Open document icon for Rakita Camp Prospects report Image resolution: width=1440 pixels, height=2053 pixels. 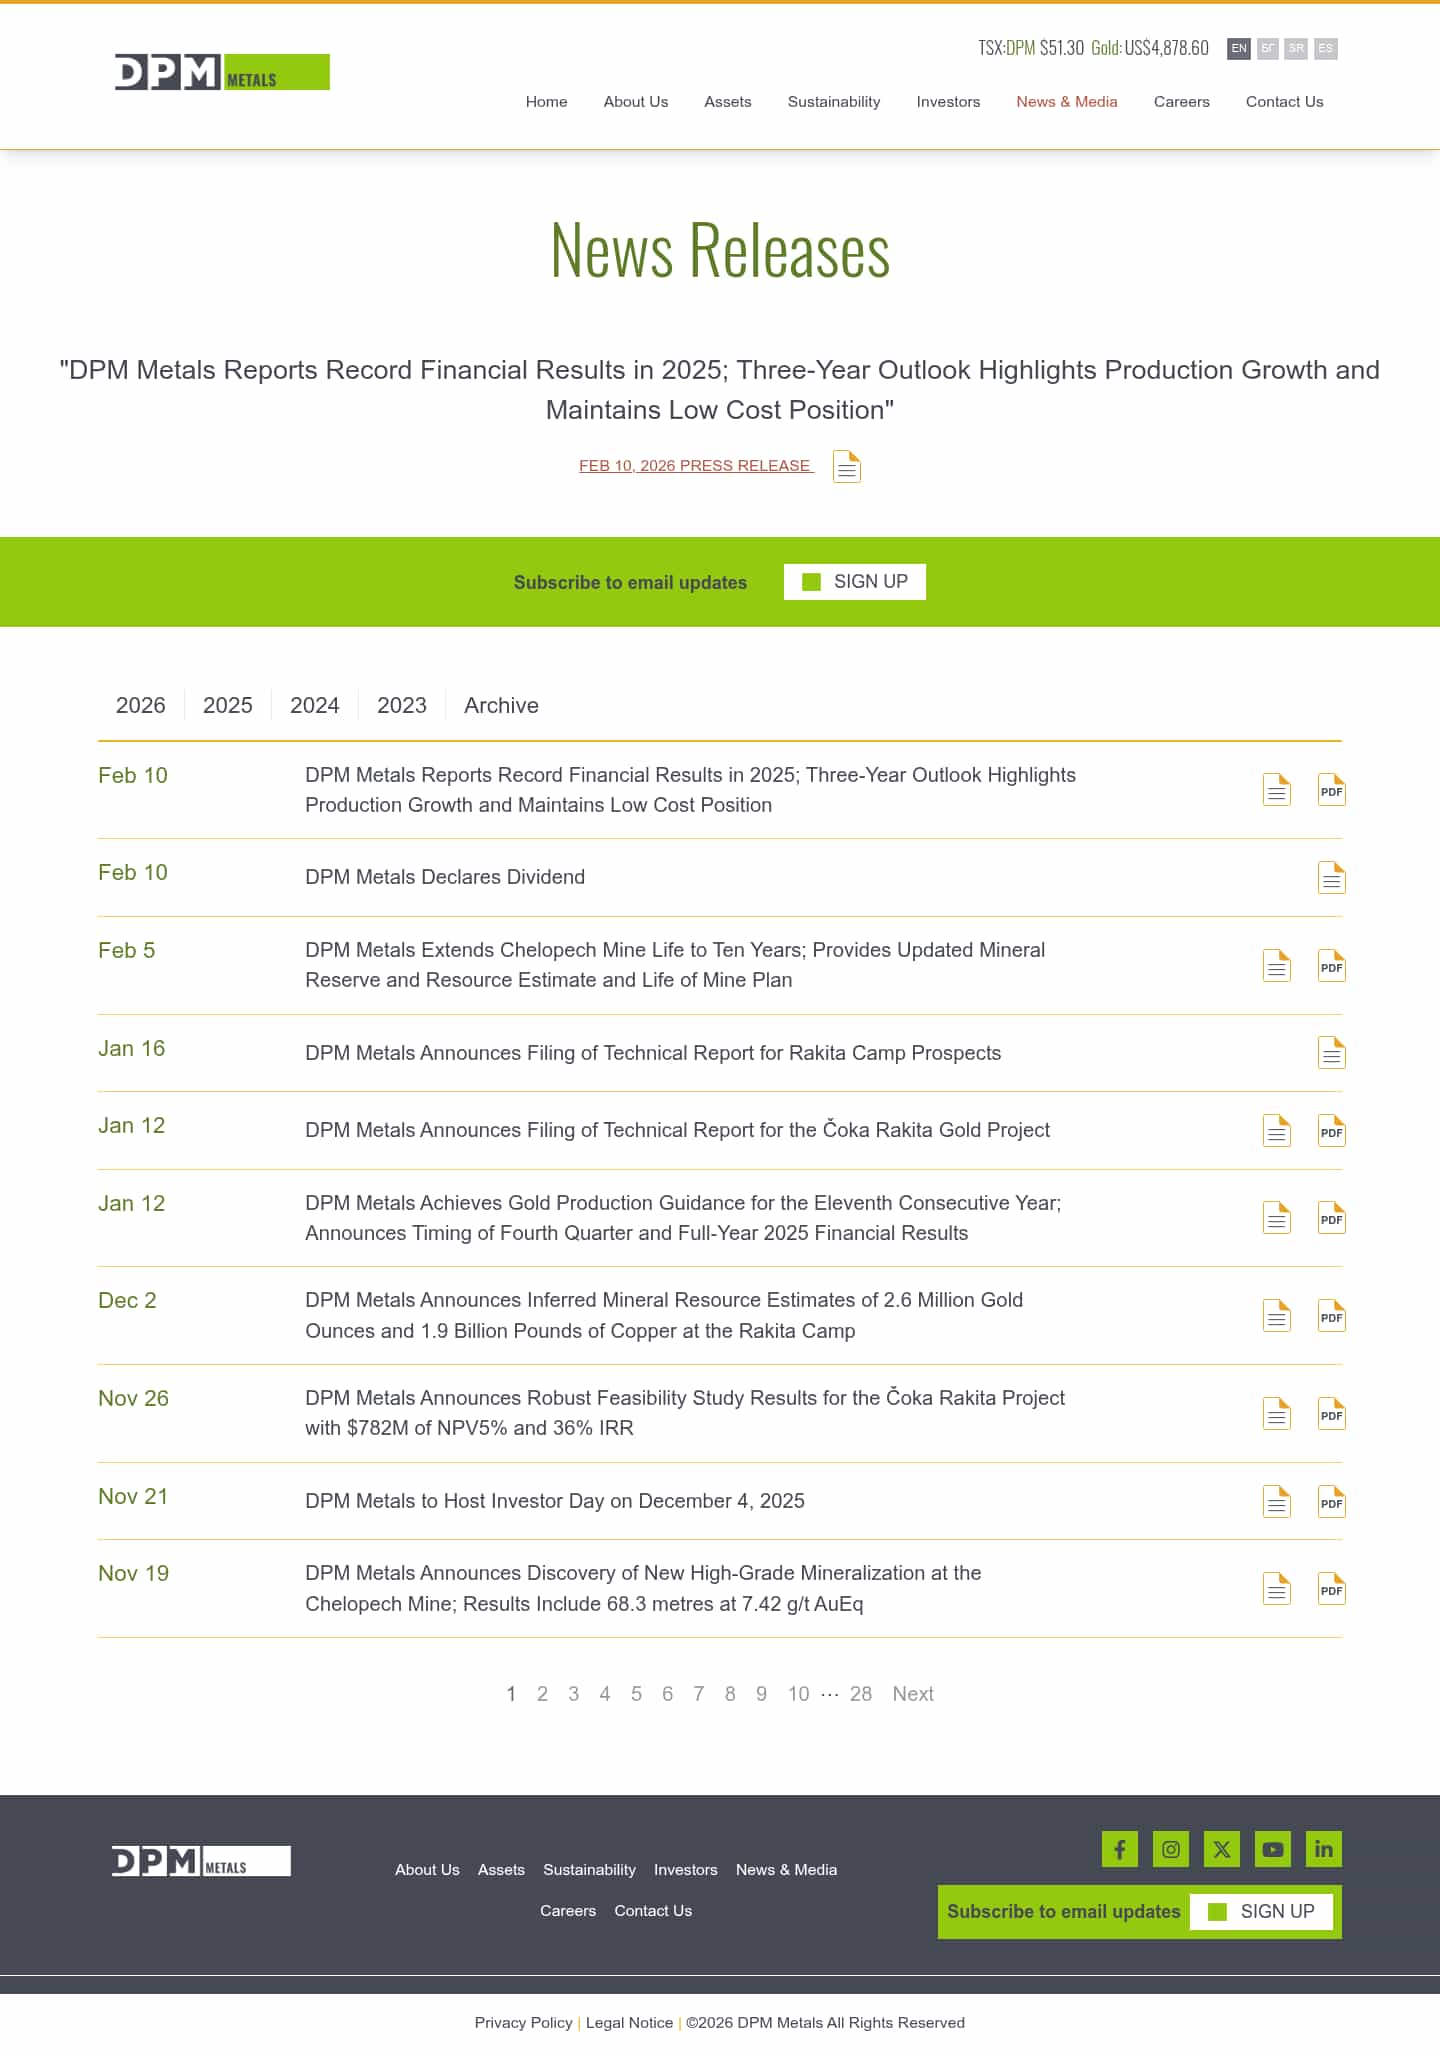(1332, 1052)
